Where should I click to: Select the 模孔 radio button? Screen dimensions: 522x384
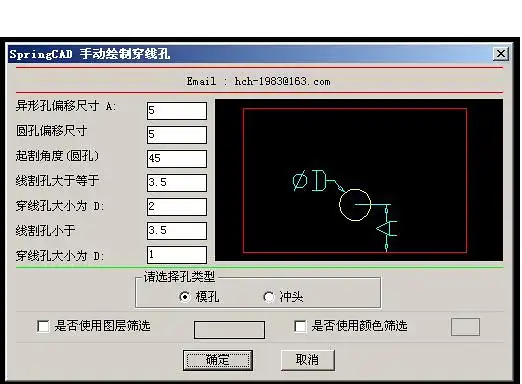click(185, 296)
